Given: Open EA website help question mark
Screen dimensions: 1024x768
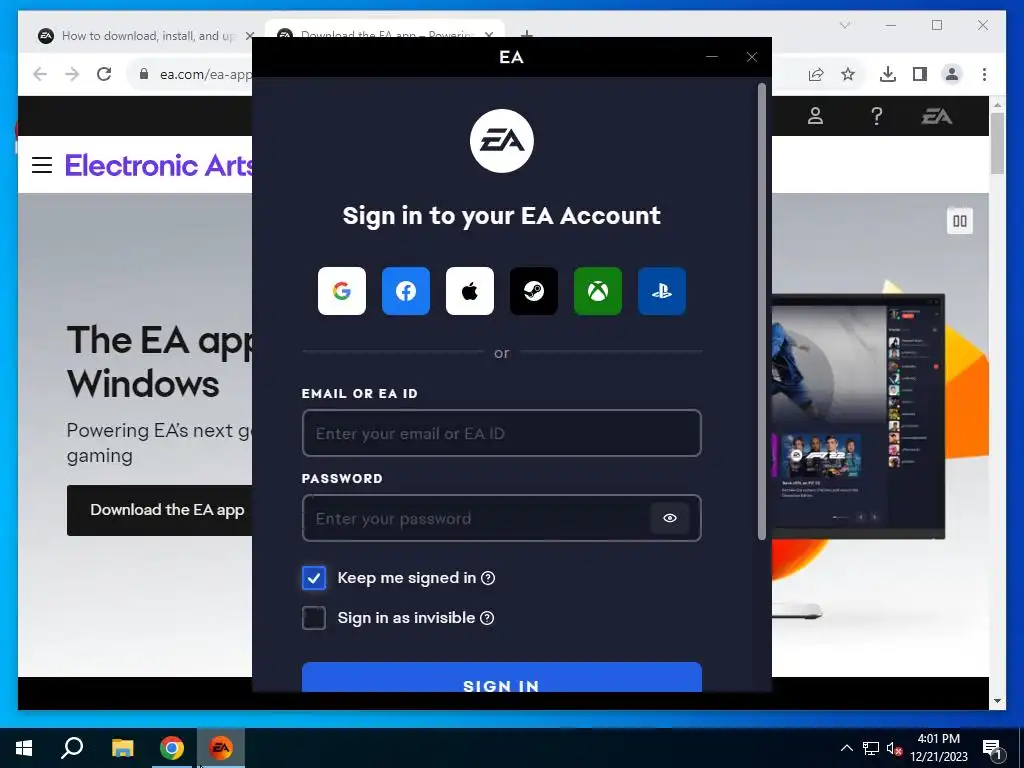Looking at the screenshot, I should tap(876, 116).
